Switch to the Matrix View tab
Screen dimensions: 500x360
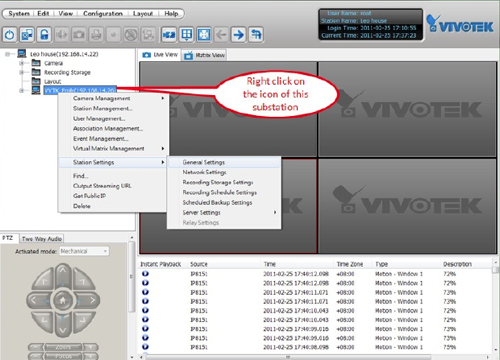205,55
